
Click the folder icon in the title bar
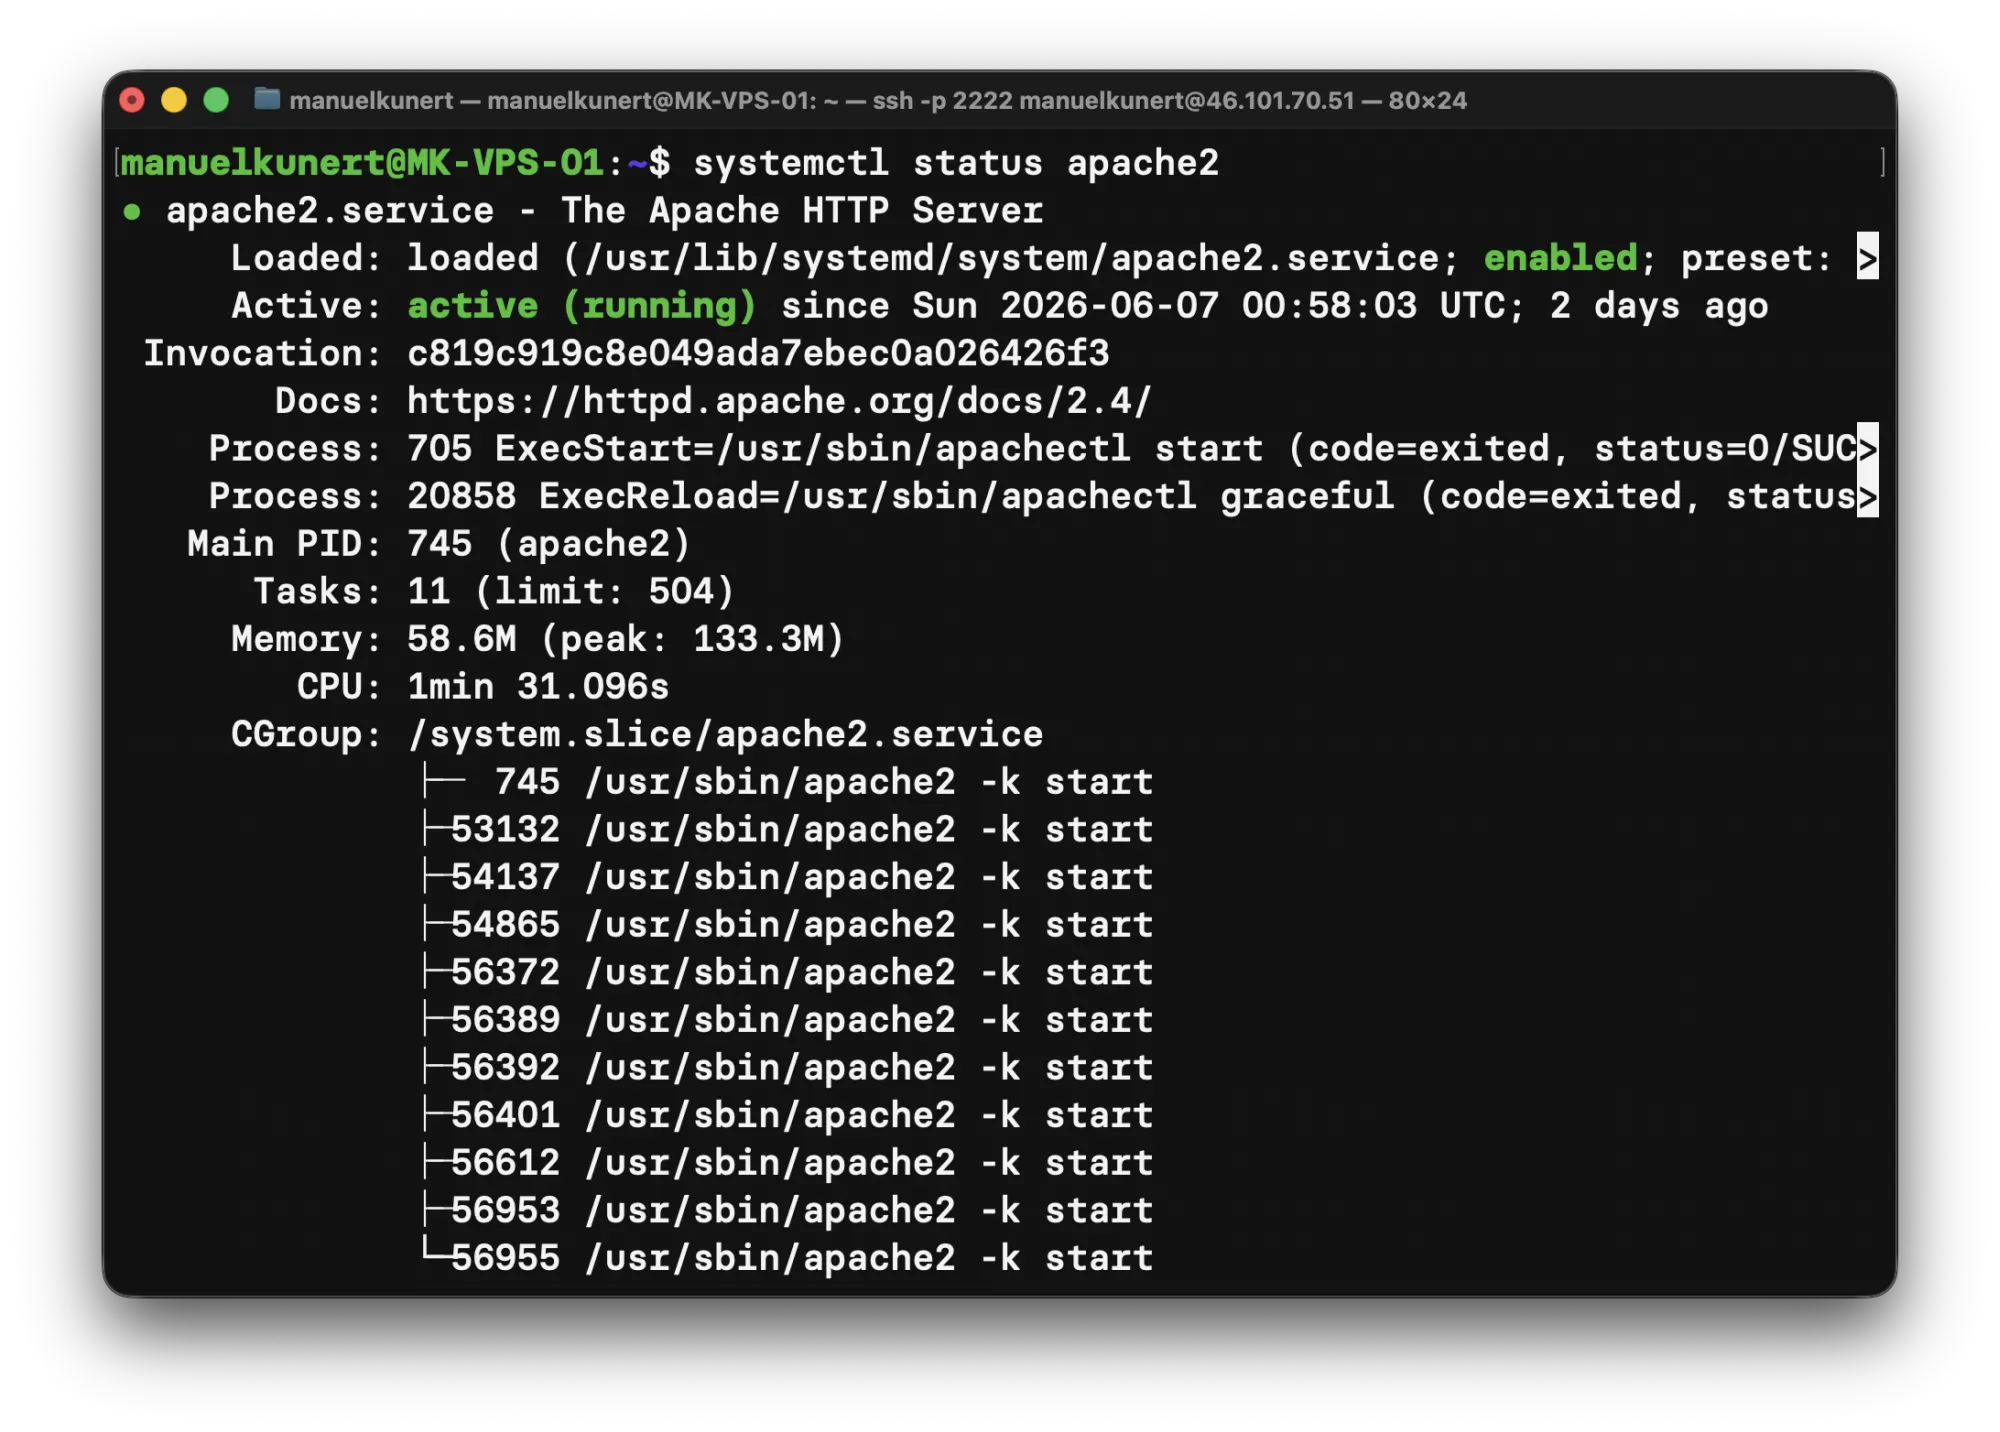click(266, 99)
